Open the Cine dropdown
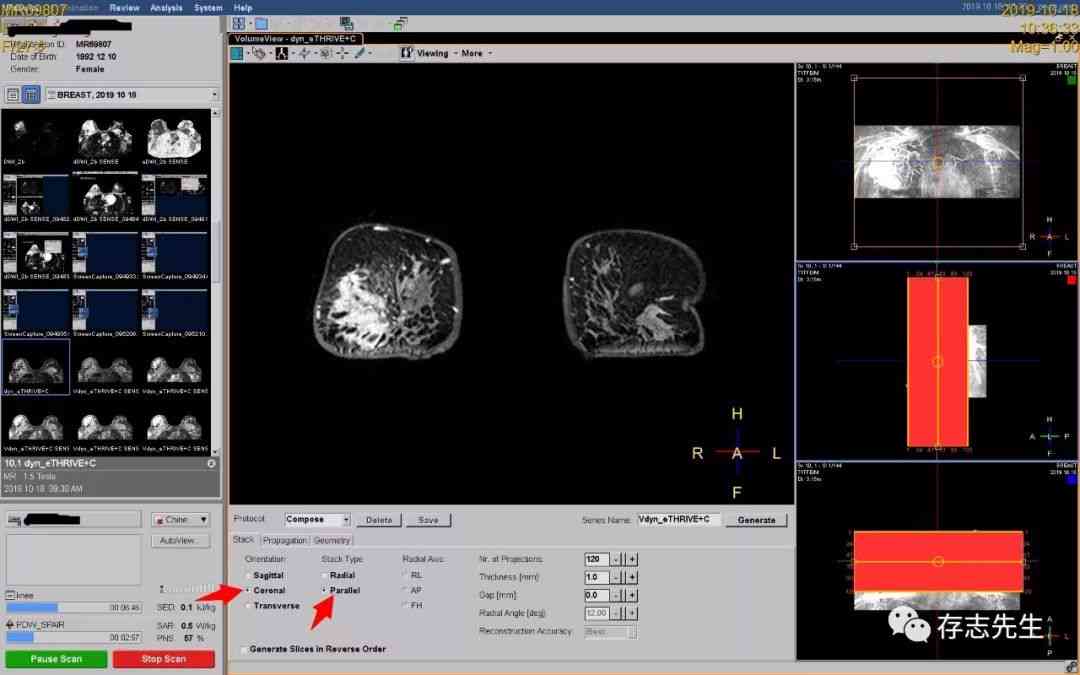This screenshot has height=675, width=1080. [180, 519]
